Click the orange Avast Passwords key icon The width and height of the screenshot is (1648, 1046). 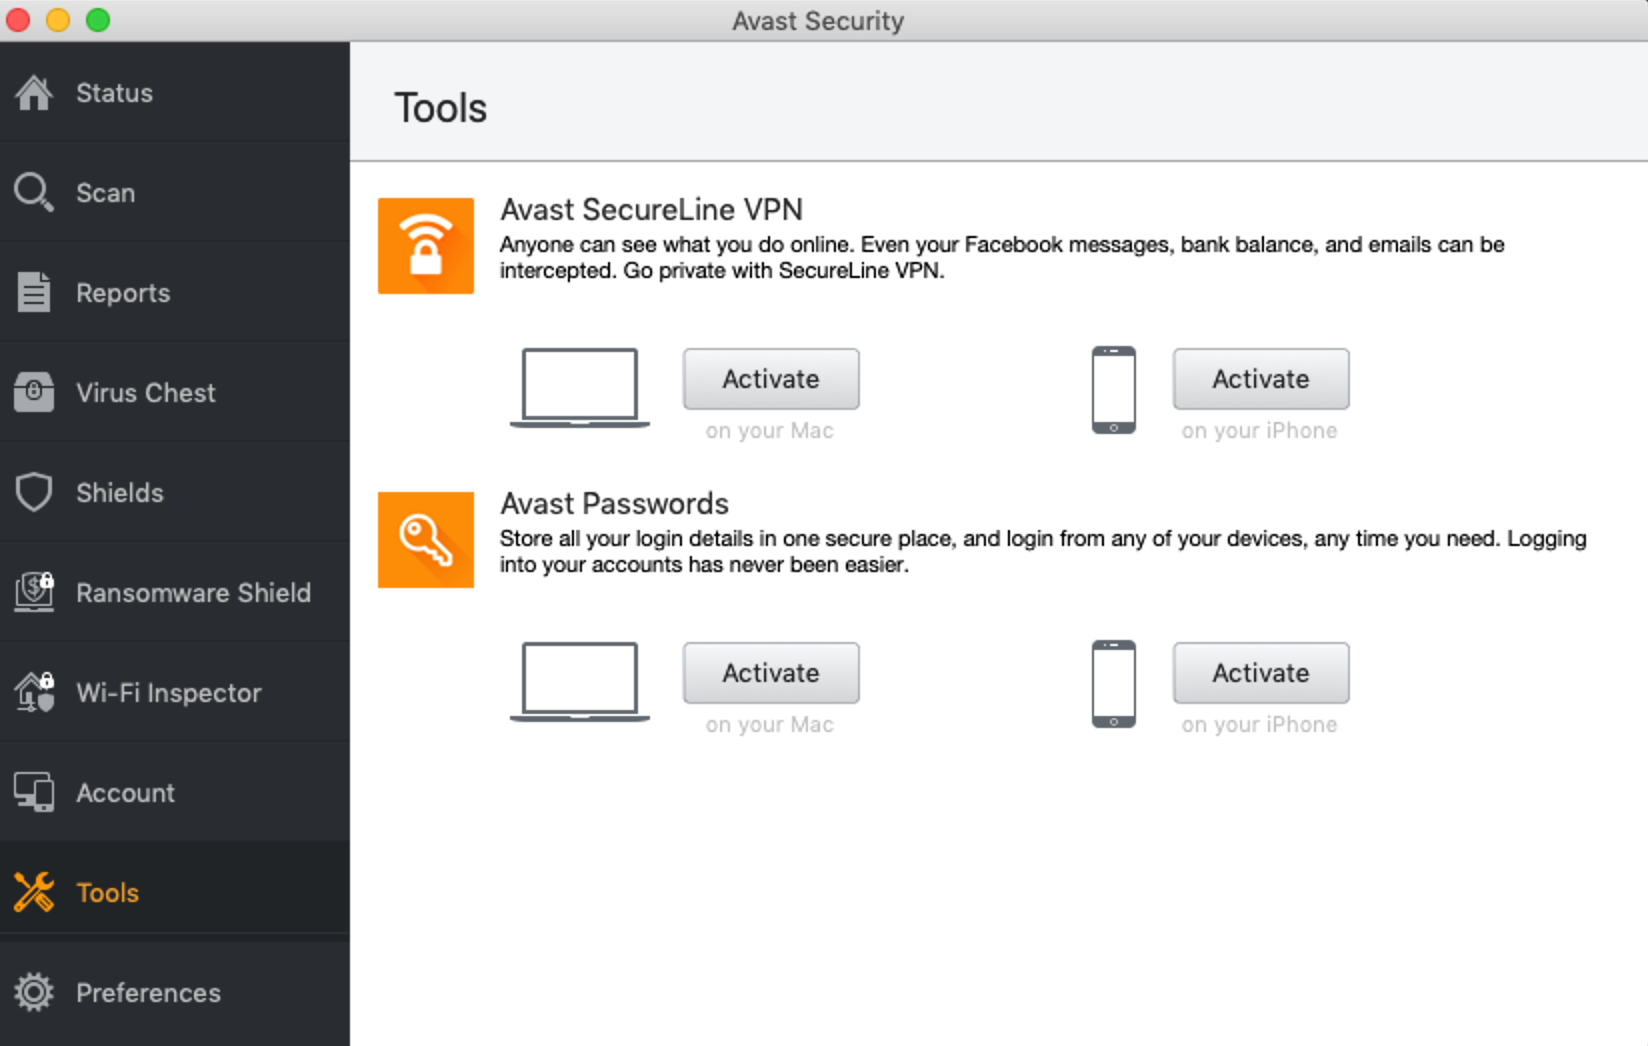pyautogui.click(x=425, y=540)
